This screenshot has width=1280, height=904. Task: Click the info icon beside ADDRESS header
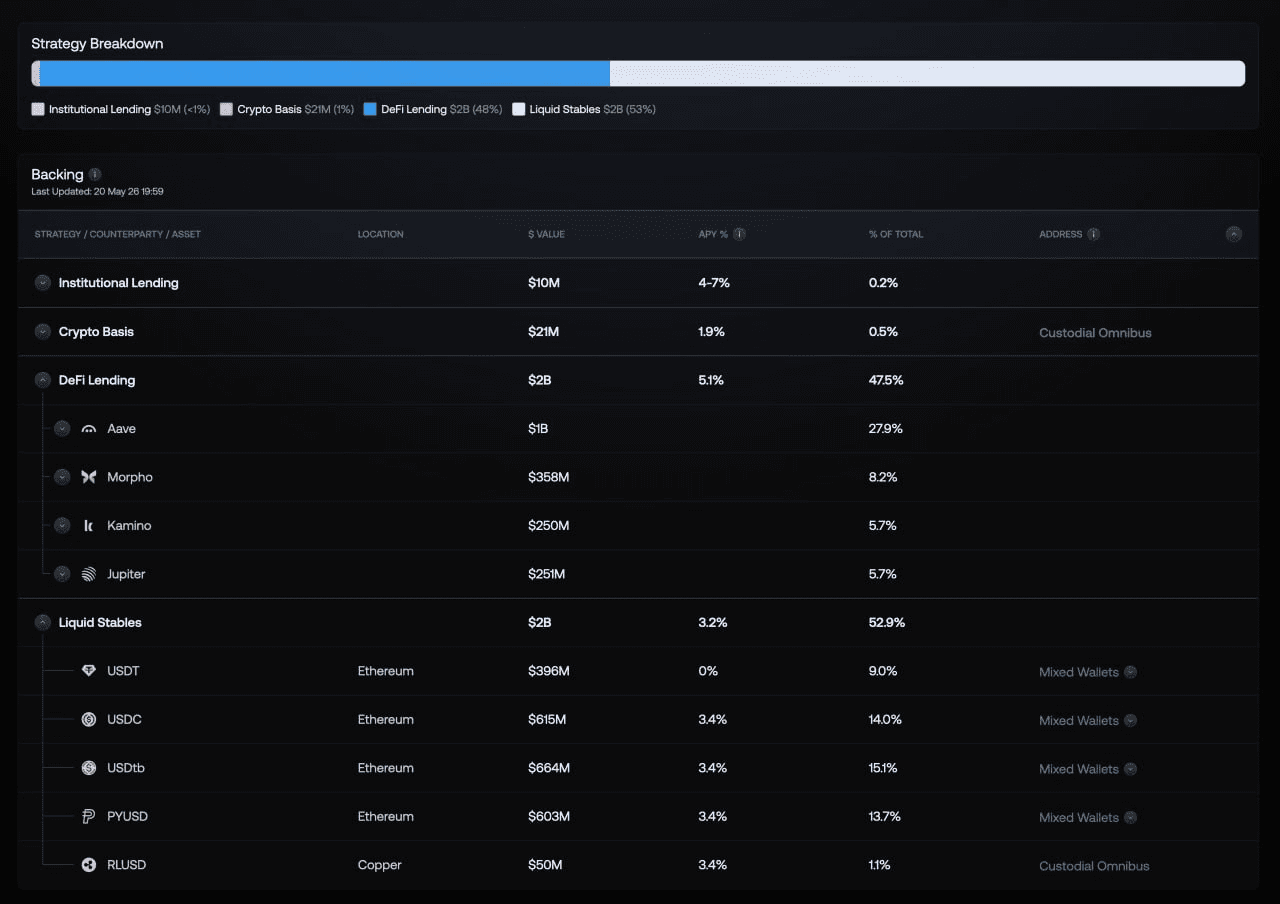click(1094, 234)
